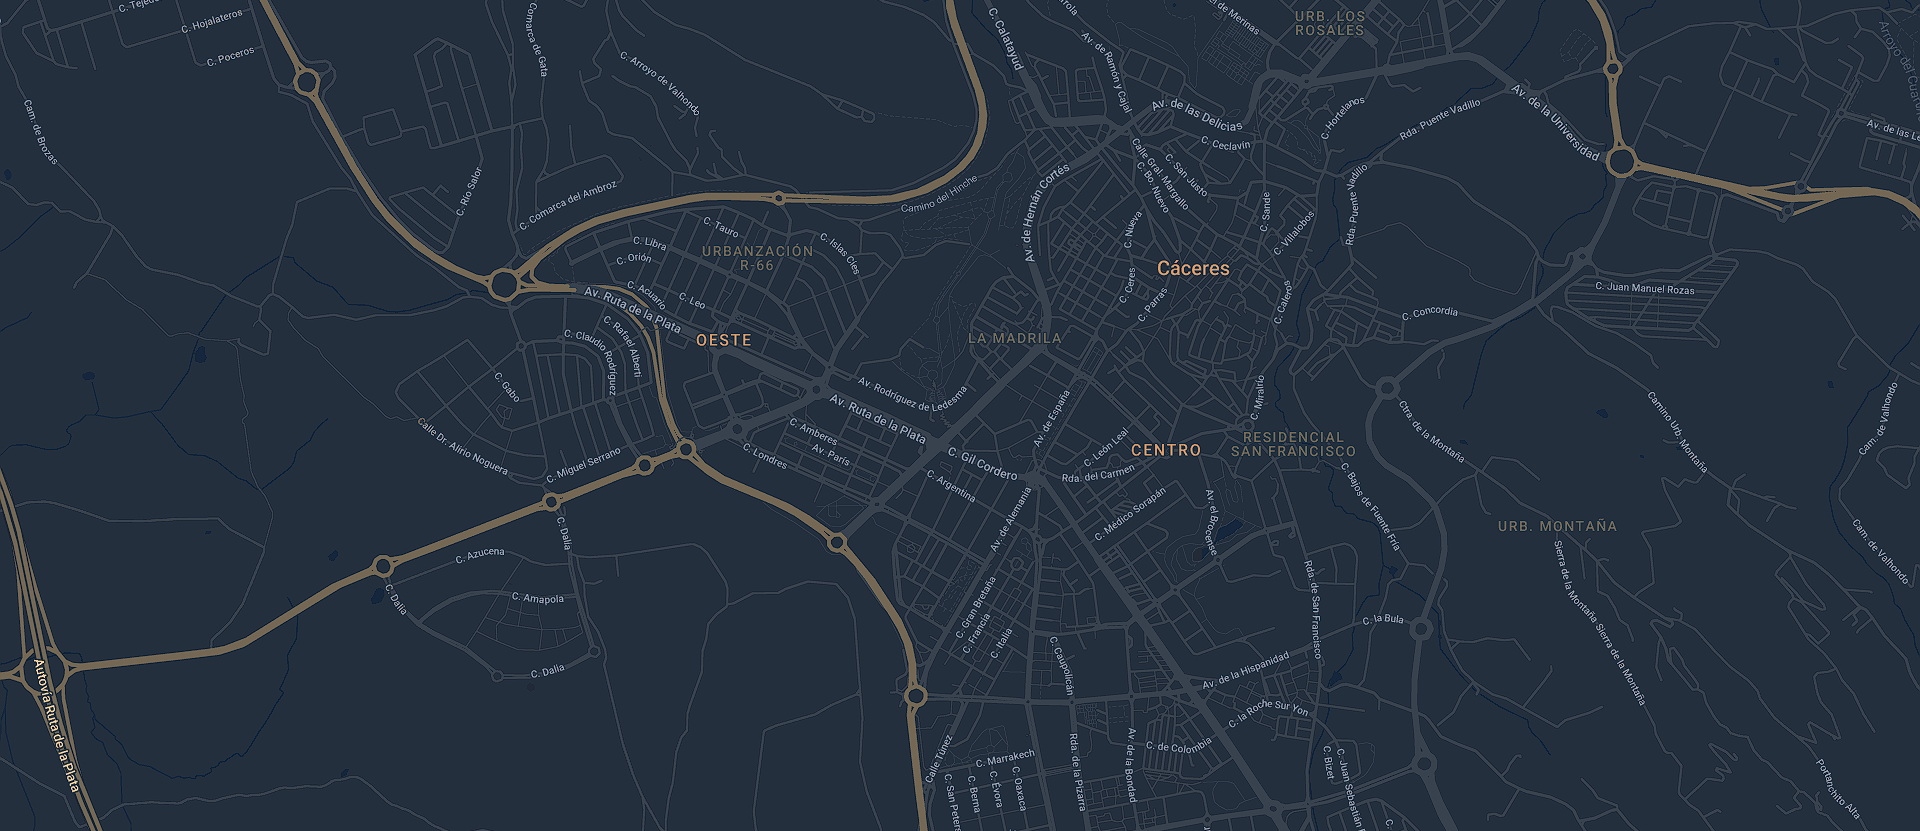
Task: Click the URBANIZACIÓN R-66 label
Action: (x=758, y=258)
